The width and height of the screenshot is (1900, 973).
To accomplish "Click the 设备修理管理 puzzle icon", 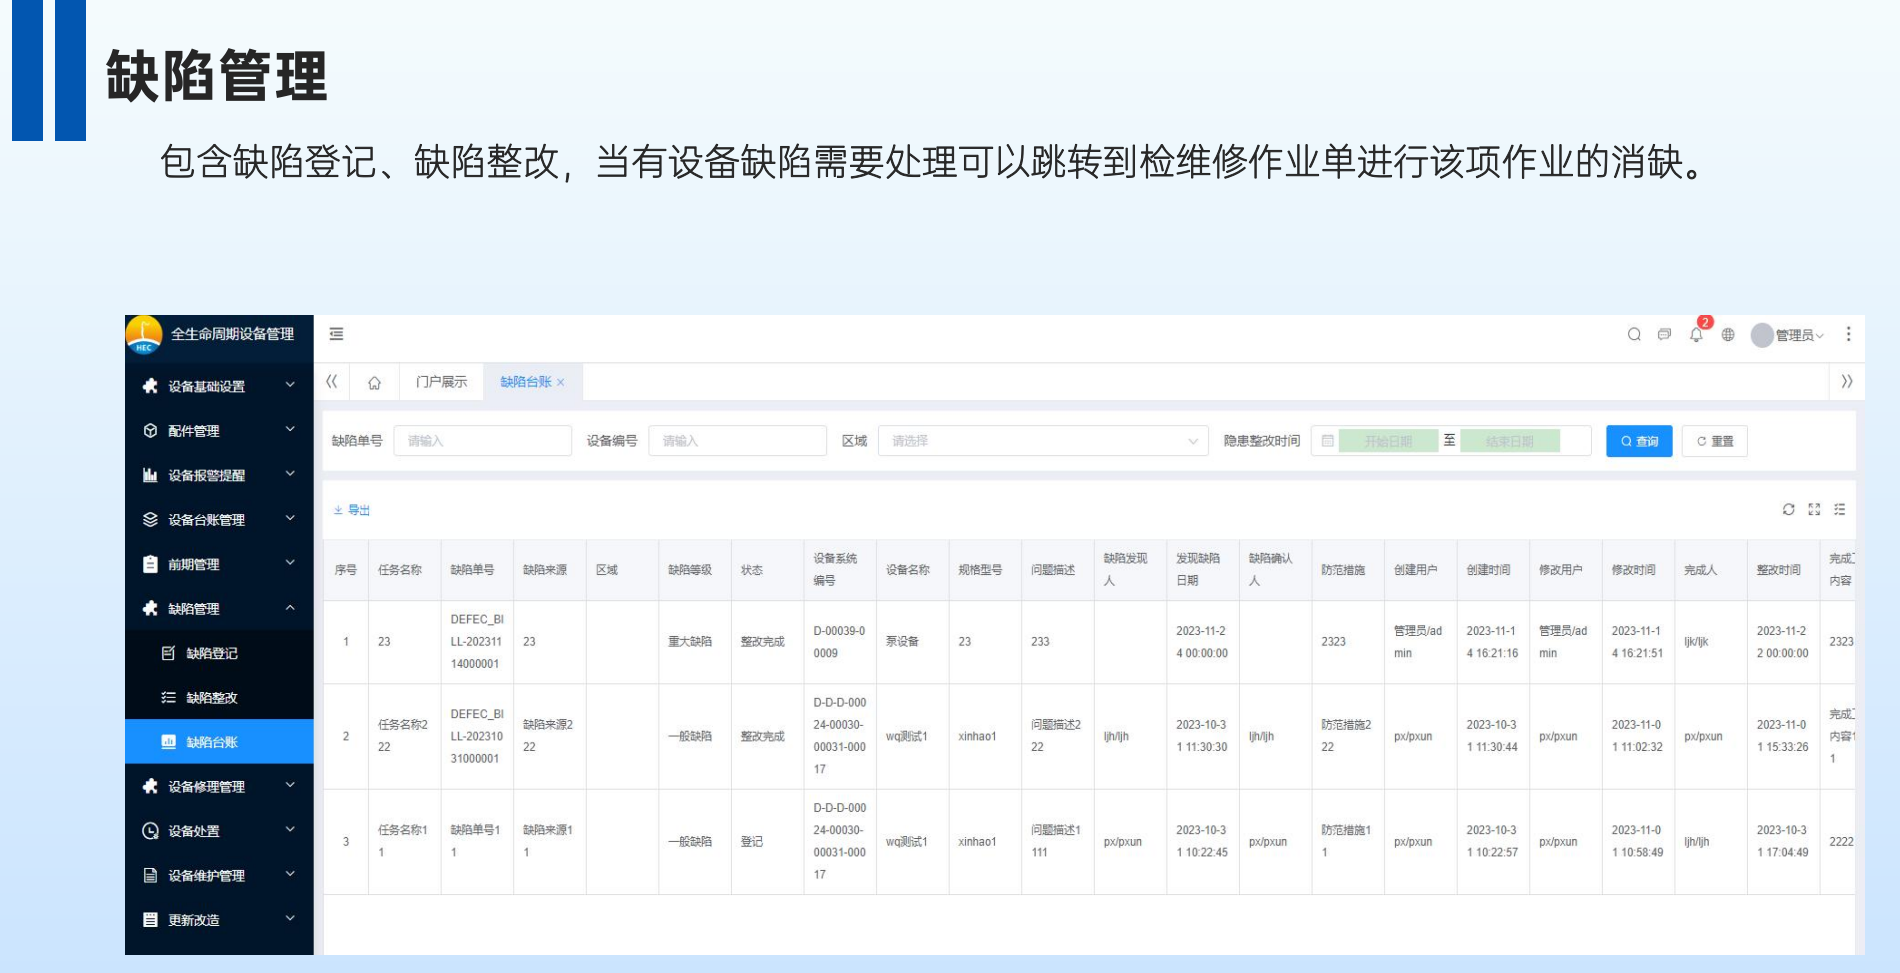I will tap(150, 786).
